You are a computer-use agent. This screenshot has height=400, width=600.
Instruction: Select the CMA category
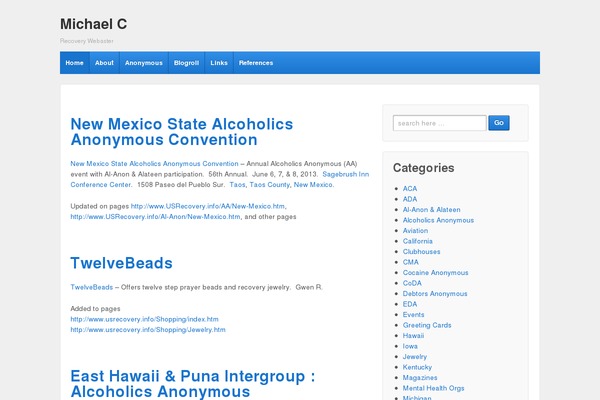[411, 262]
